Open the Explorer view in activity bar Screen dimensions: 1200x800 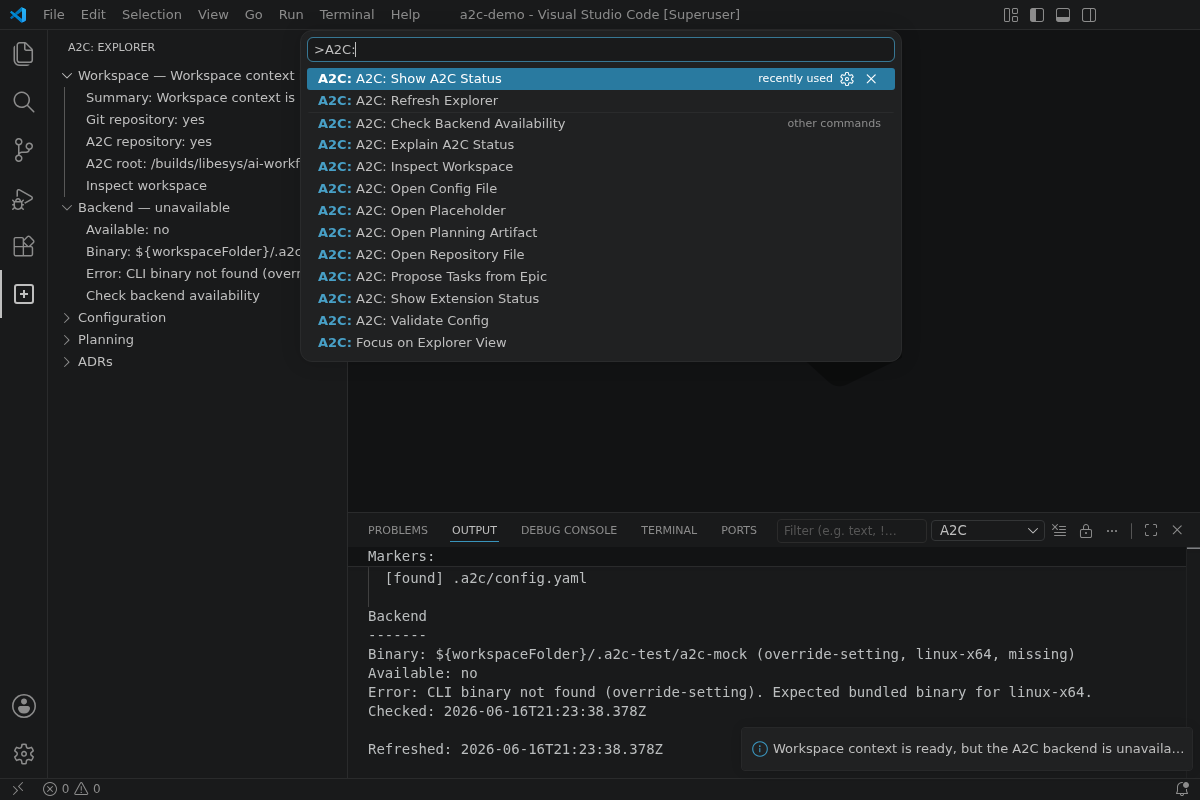[x=23, y=54]
